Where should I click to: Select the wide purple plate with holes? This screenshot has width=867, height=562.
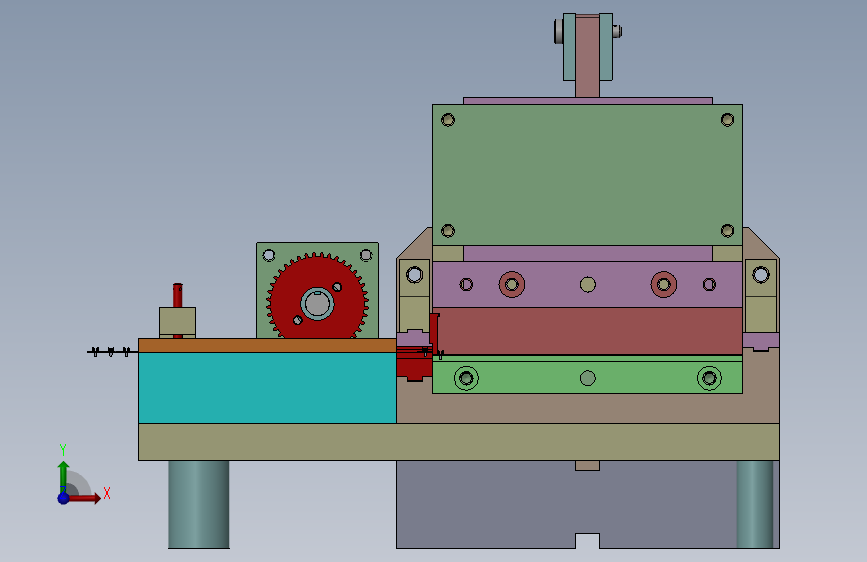point(553,284)
